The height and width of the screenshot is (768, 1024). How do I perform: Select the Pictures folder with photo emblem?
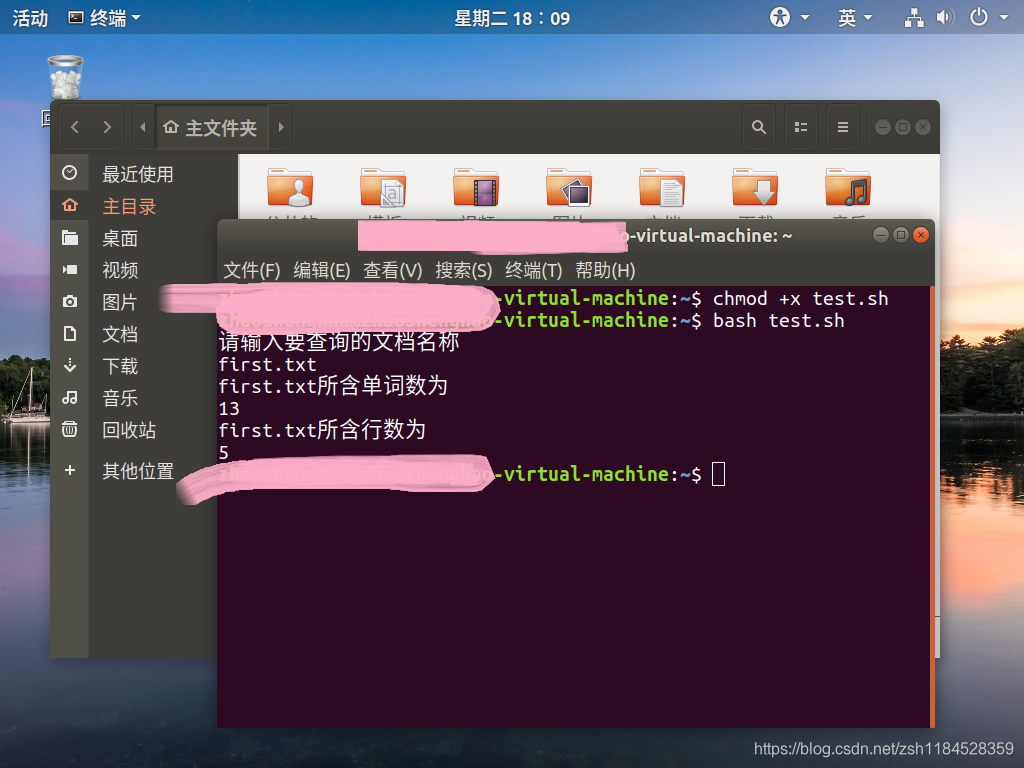pos(569,187)
